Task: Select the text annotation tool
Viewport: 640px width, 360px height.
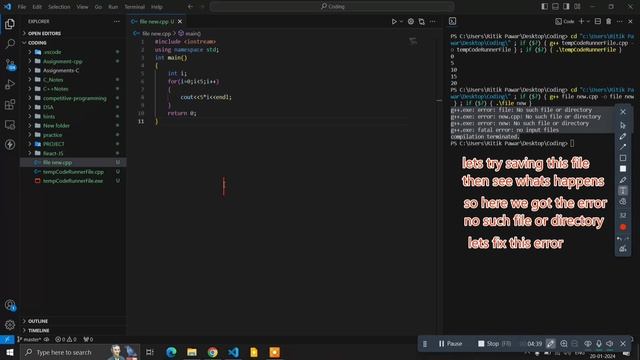Action: coord(622,191)
